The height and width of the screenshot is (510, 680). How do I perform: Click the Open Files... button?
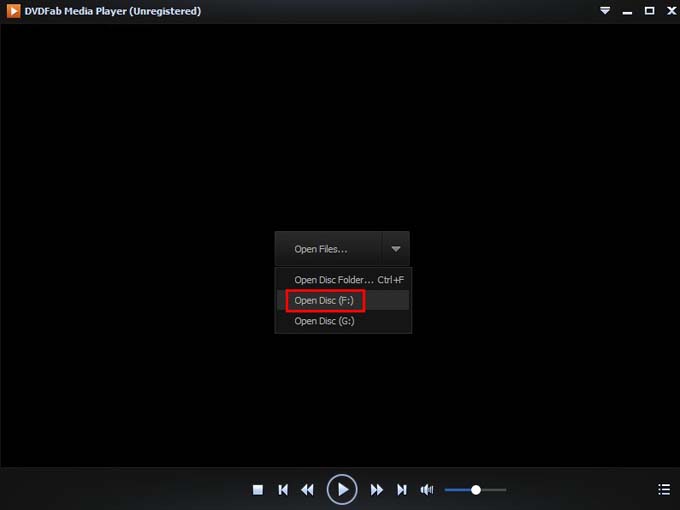point(329,248)
